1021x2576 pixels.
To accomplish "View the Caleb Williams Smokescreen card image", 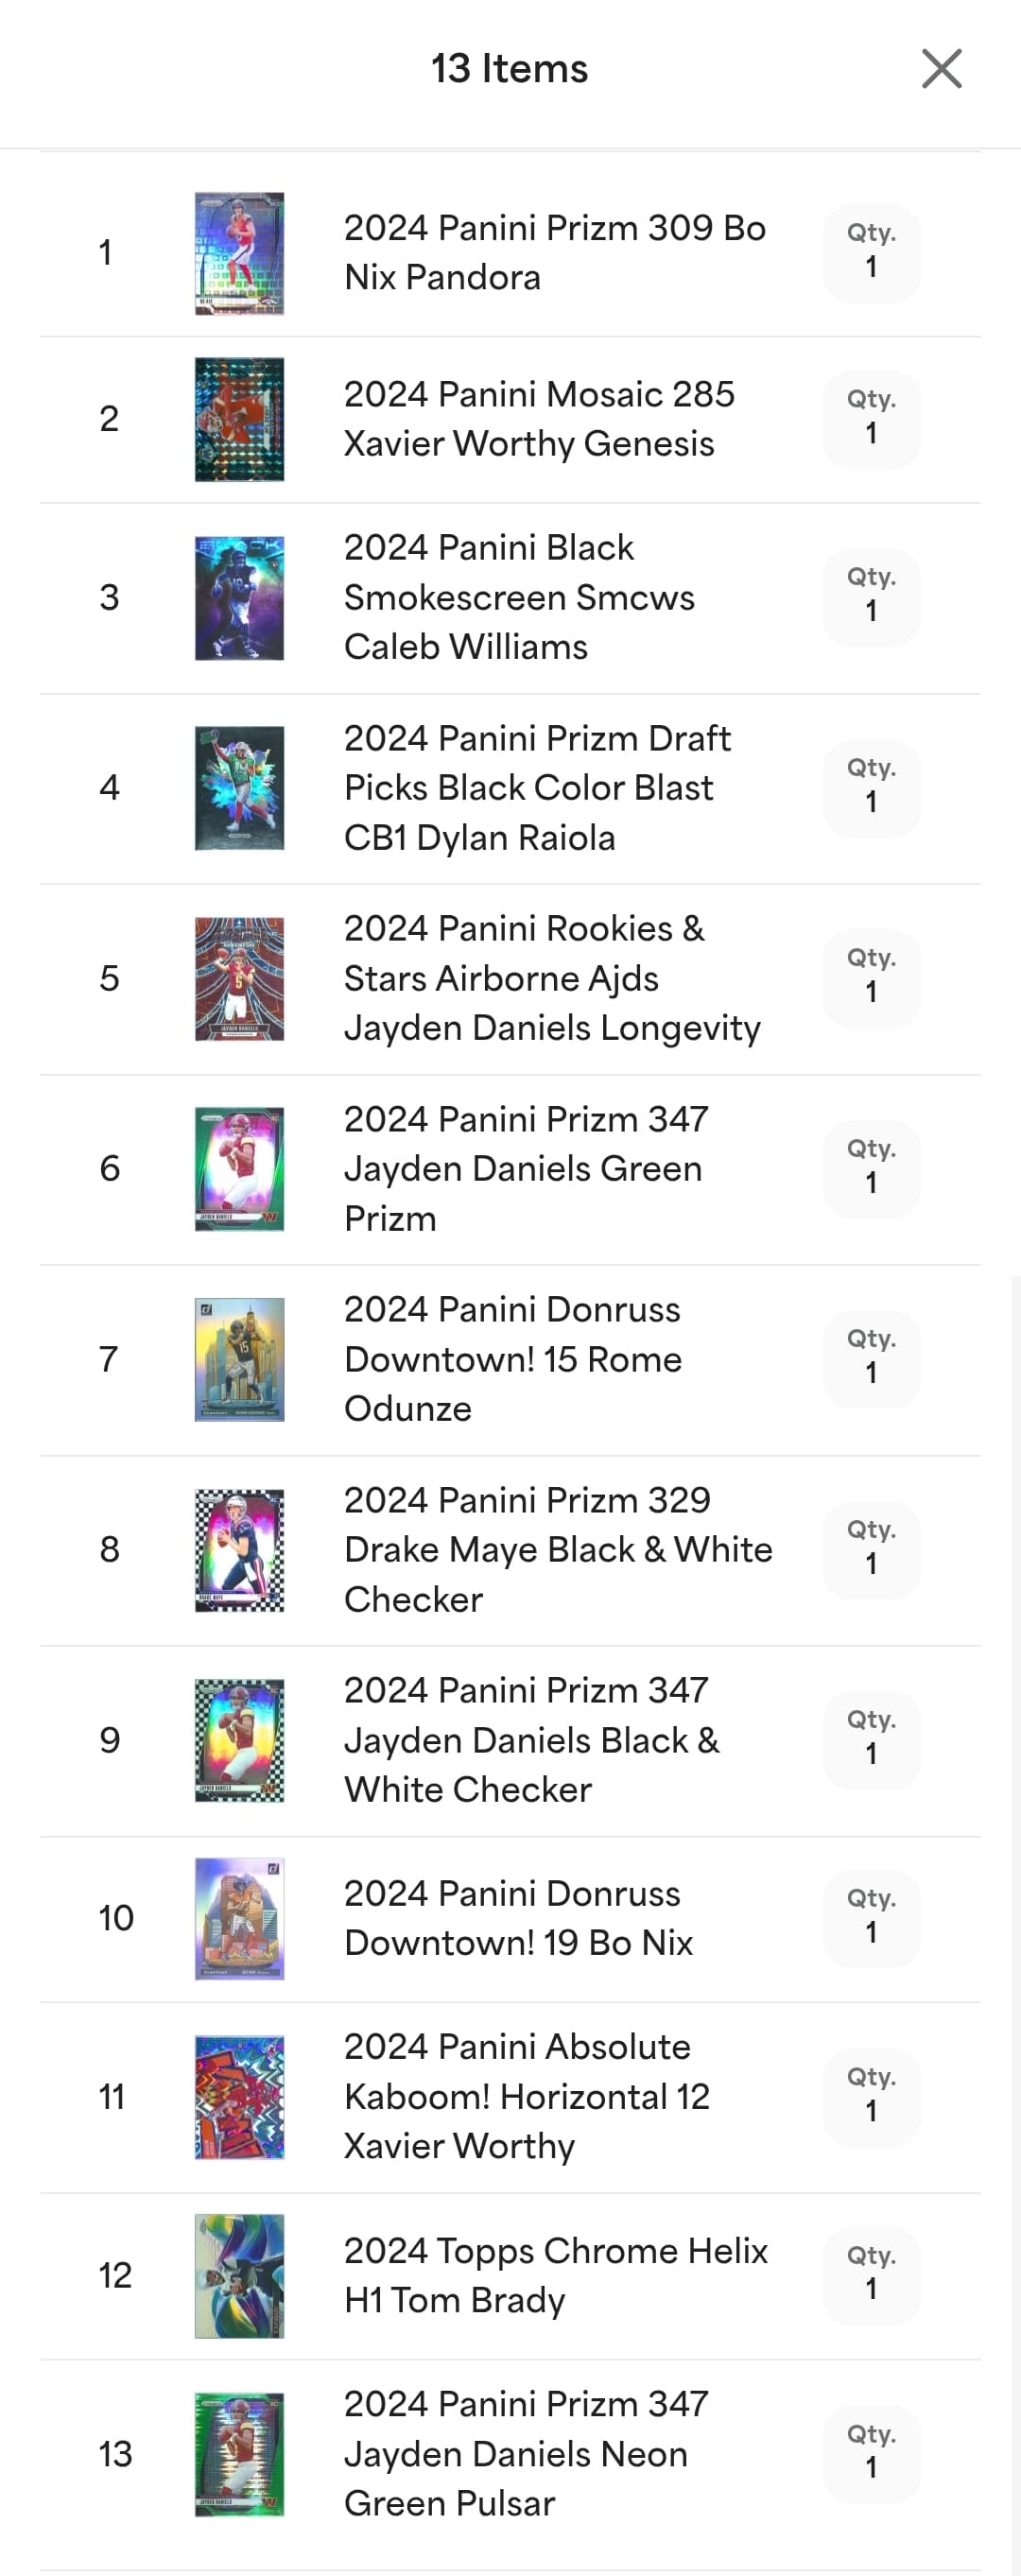I will (x=239, y=598).
